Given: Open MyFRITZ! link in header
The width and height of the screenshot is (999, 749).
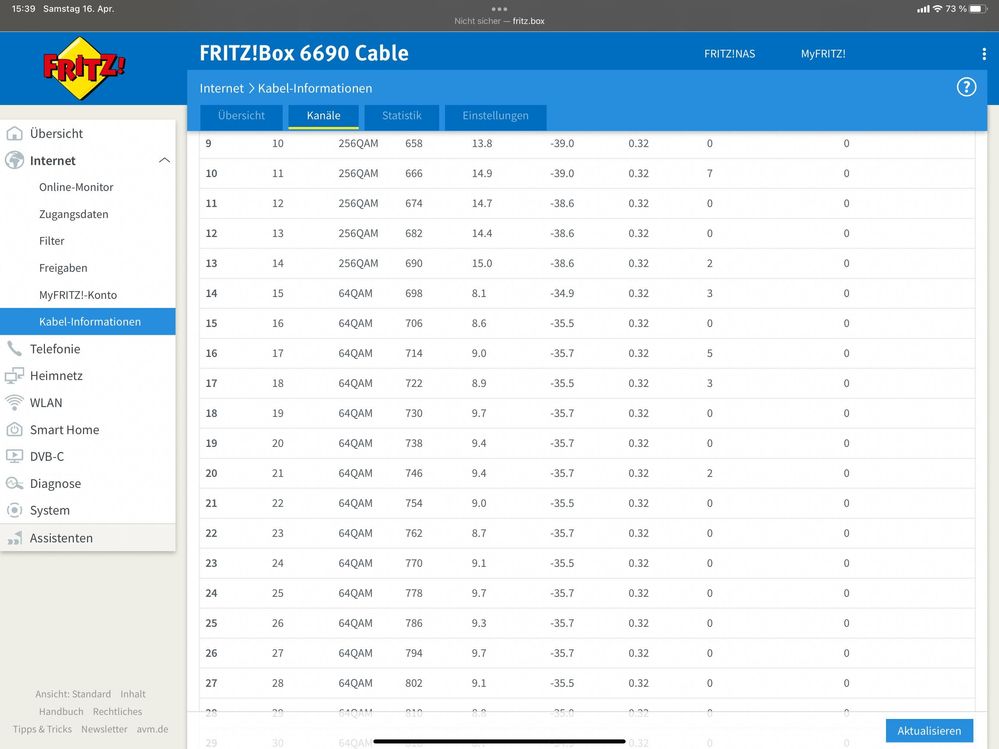Looking at the screenshot, I should 823,54.
